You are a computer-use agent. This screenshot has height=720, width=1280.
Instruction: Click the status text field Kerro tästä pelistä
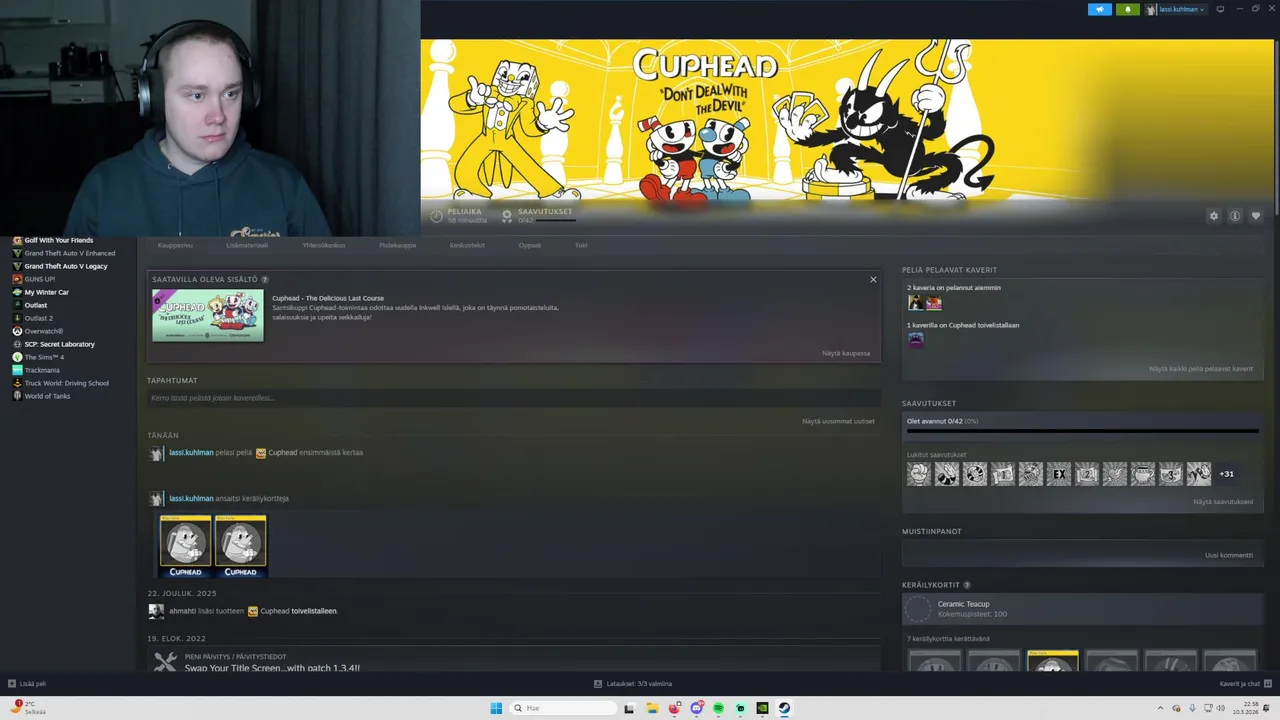point(514,398)
